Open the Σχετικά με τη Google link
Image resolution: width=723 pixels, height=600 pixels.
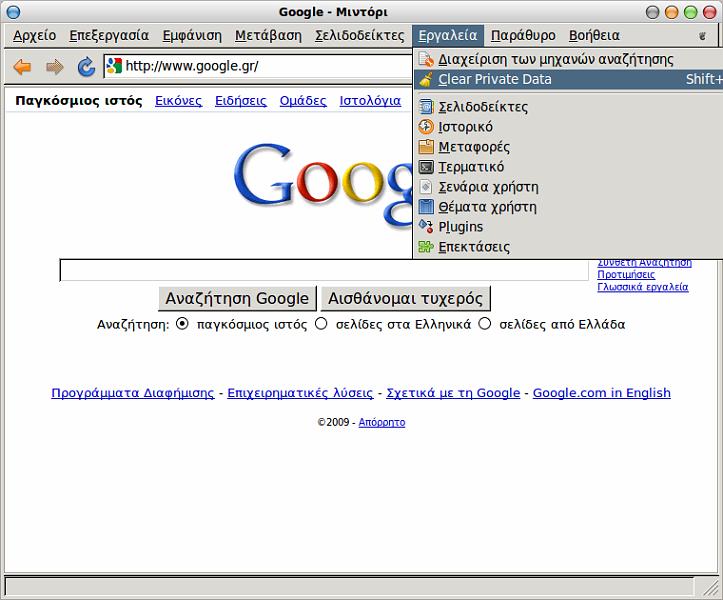[453, 393]
